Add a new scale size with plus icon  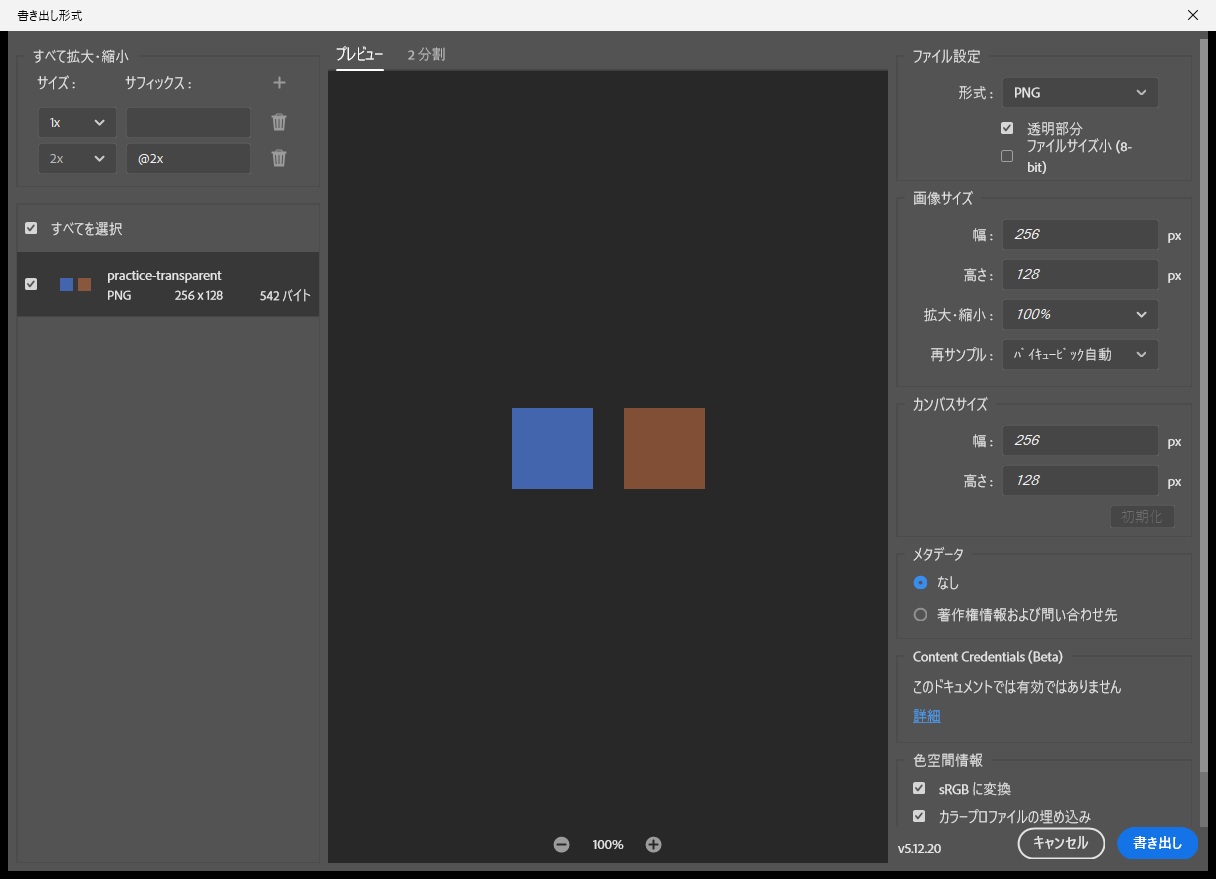click(x=279, y=83)
